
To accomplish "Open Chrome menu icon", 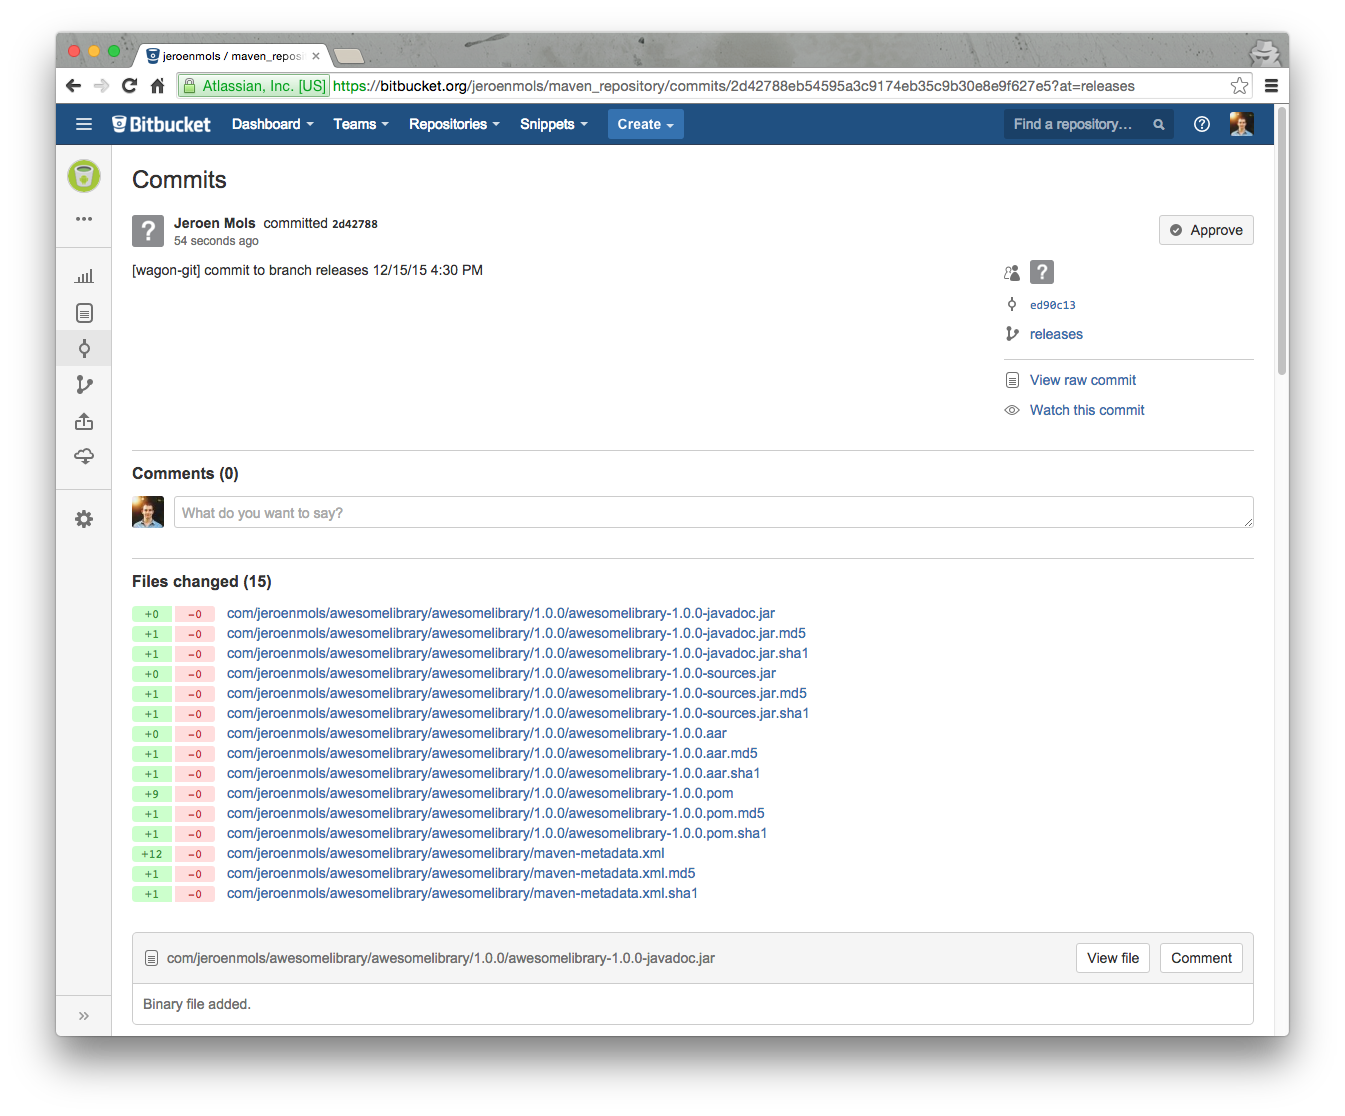I will 1271,86.
